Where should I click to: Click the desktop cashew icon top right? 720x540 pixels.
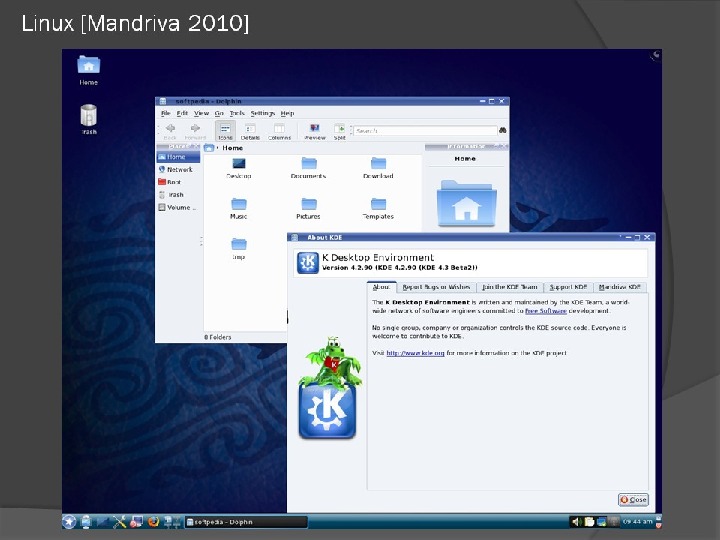coord(656,56)
